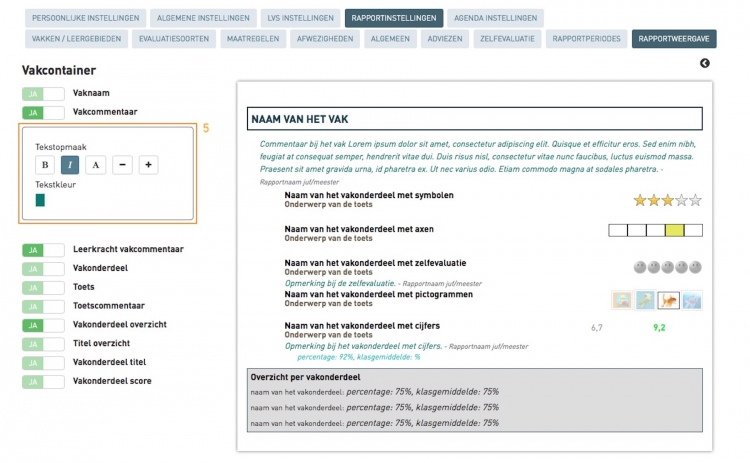Click 'Naam van het vakonderdeel met pictogrammen'
Screen dimensions: 750x463
point(378,295)
